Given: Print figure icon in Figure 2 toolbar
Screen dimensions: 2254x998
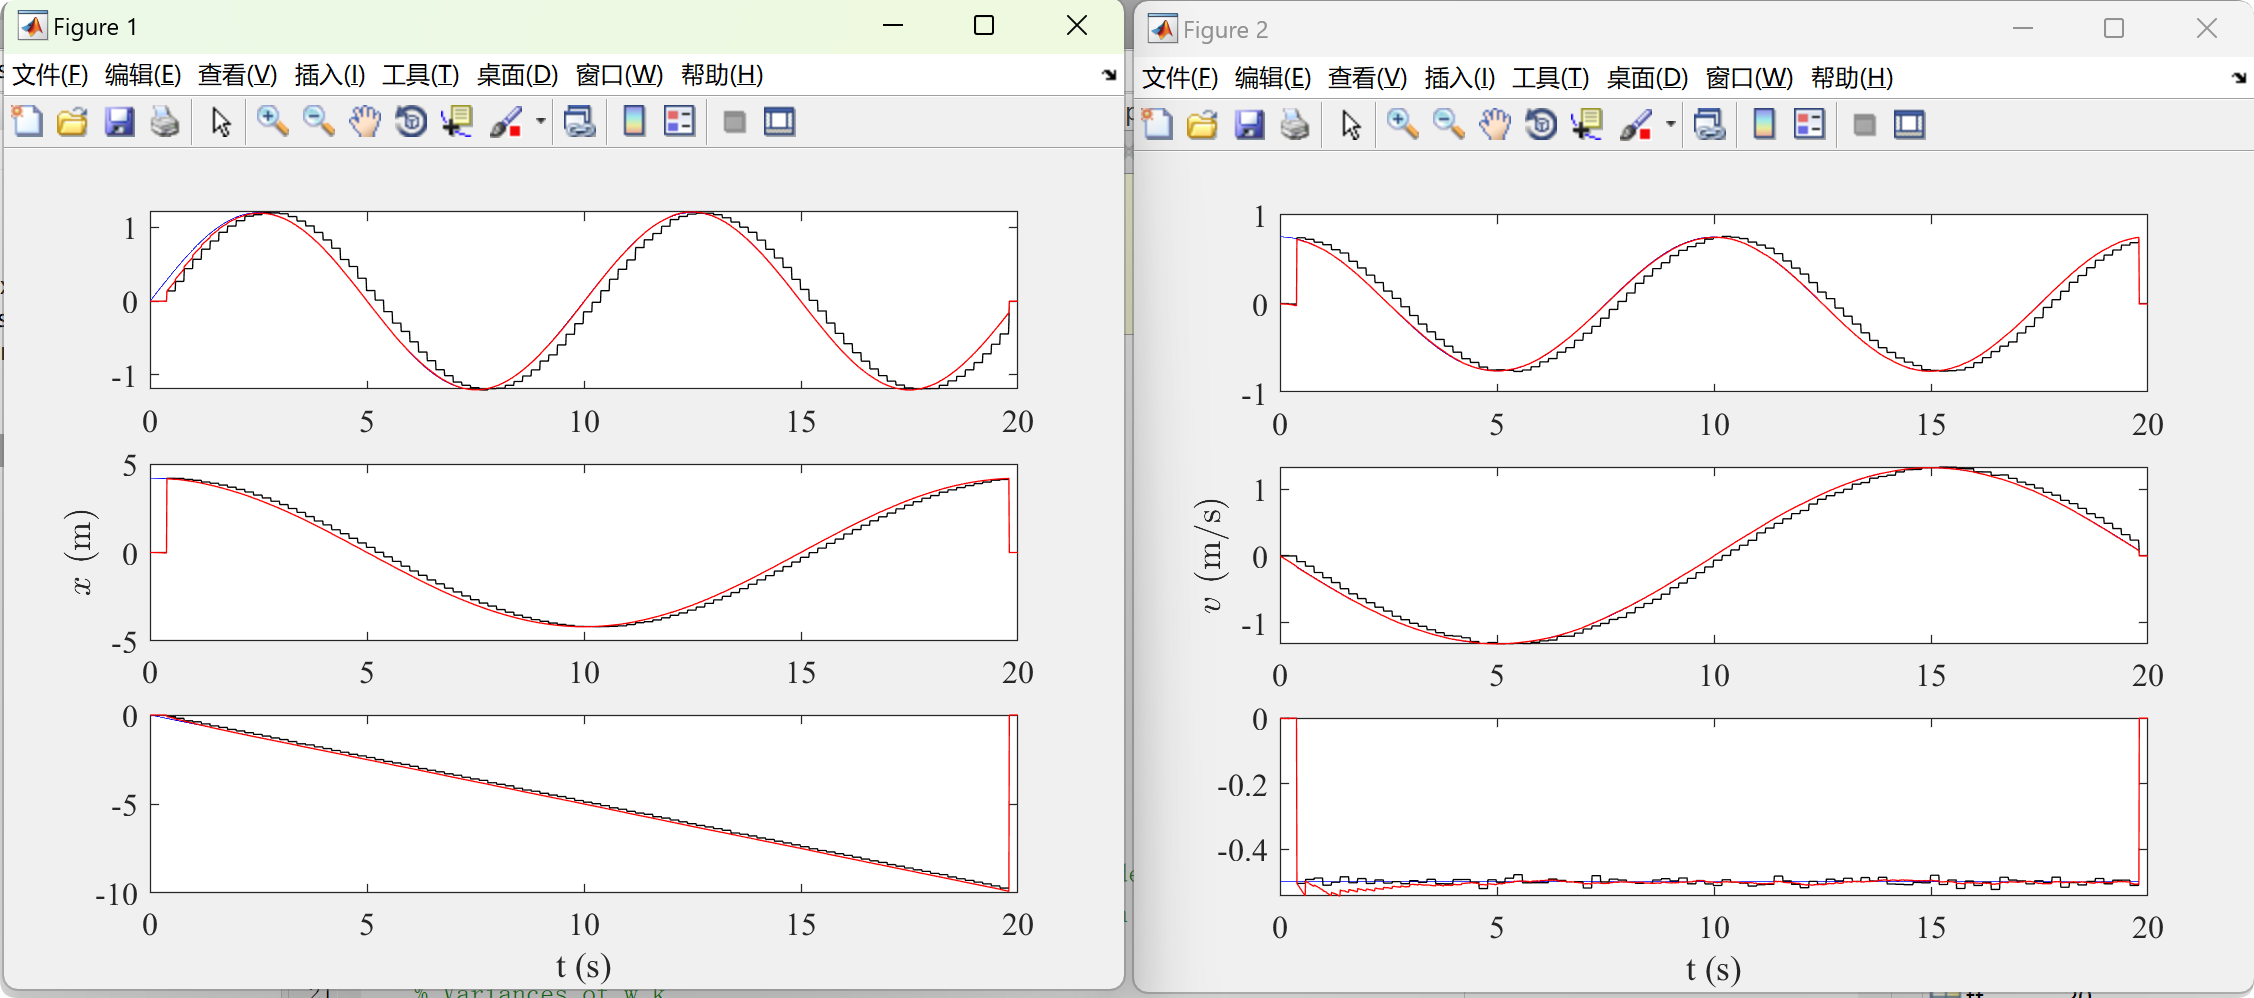Looking at the screenshot, I should pyautogui.click(x=1295, y=125).
